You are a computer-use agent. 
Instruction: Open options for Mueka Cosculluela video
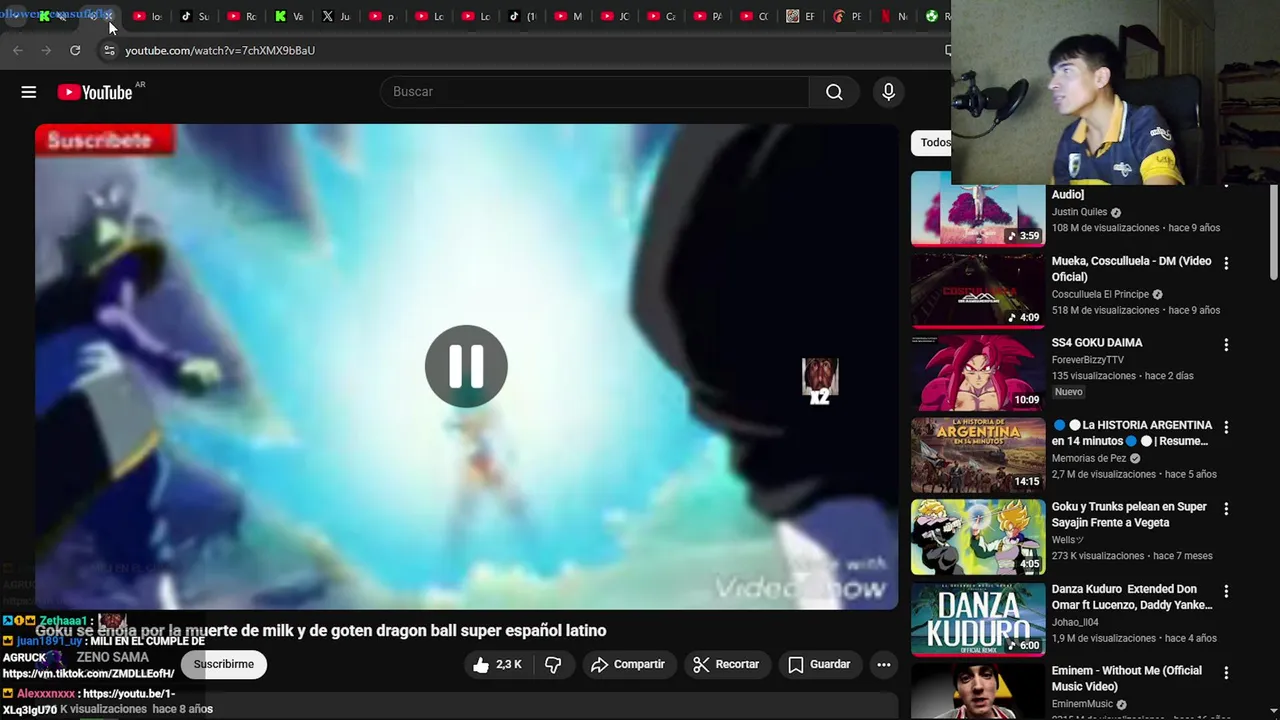[1226, 263]
